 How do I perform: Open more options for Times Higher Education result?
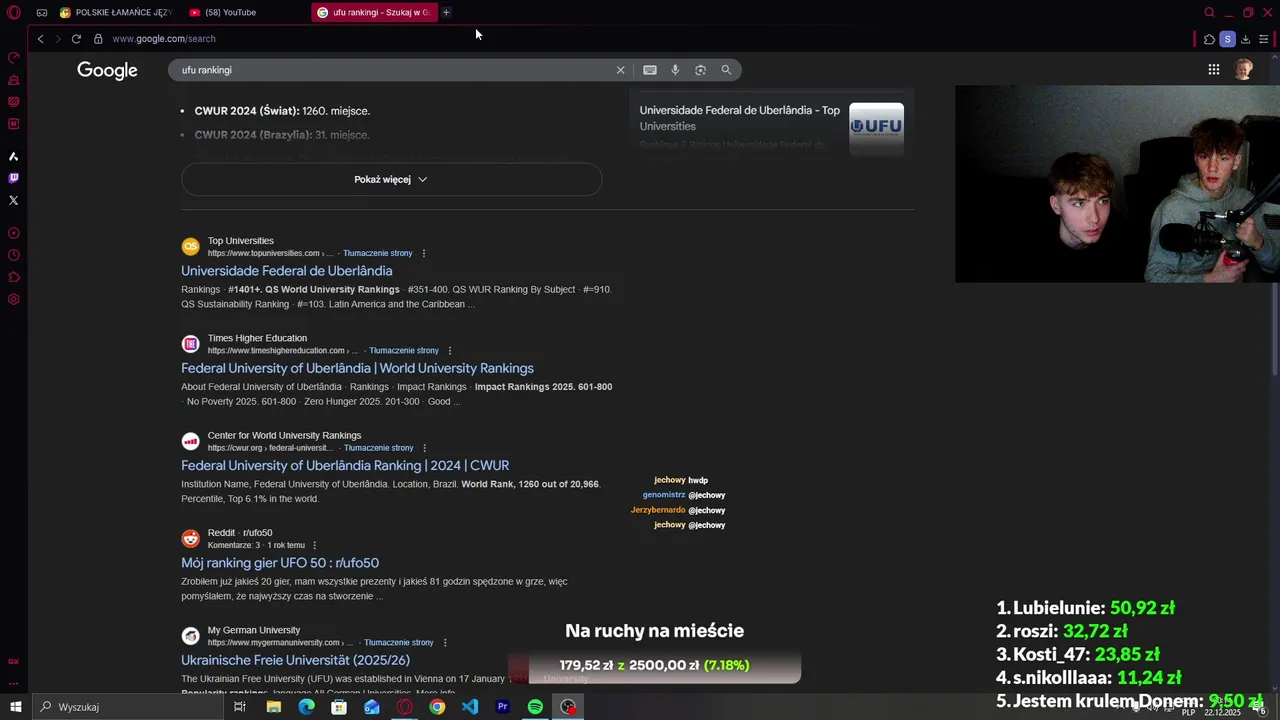tap(450, 351)
